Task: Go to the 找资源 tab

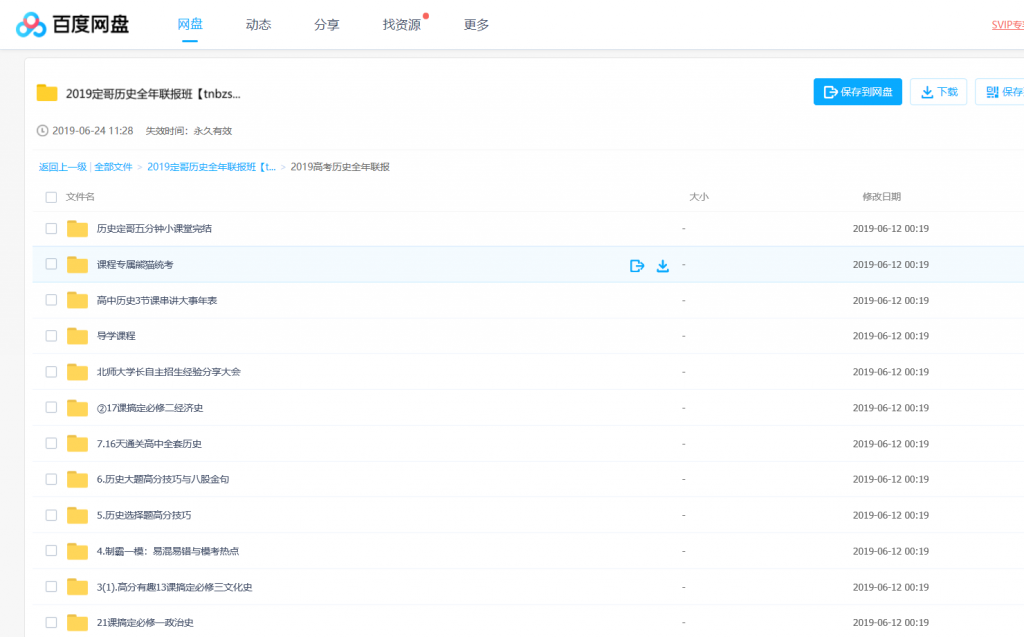Action: pyautogui.click(x=401, y=25)
